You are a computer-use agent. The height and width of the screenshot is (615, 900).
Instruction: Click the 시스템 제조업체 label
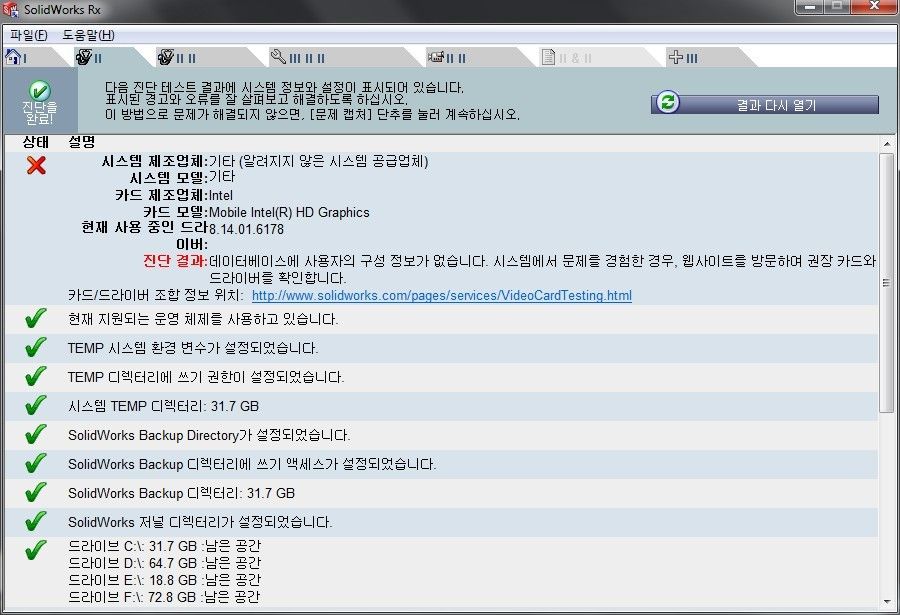tap(154, 161)
